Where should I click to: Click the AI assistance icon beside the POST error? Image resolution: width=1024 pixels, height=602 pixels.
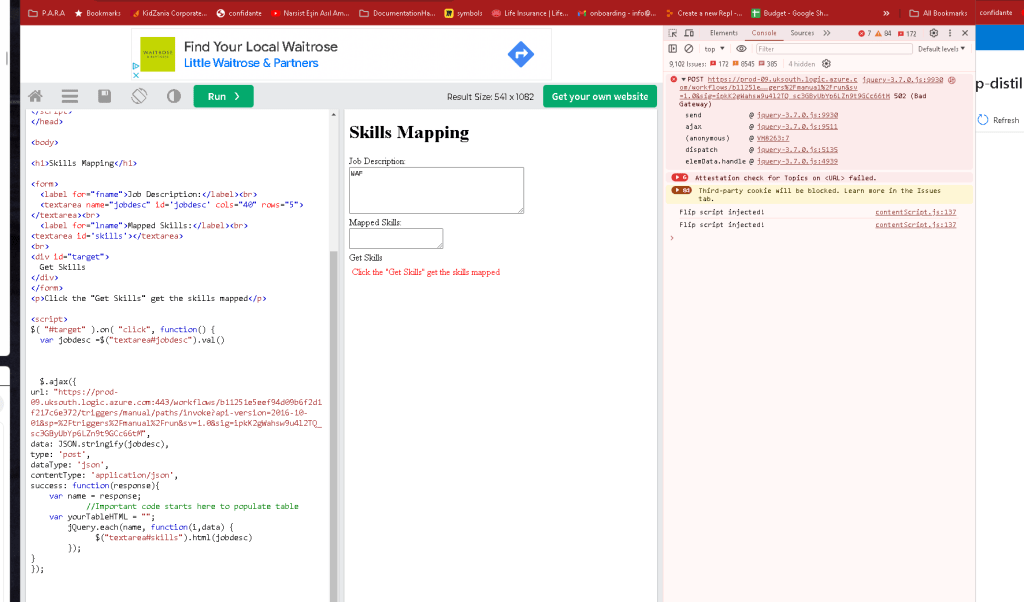pyautogui.click(x=952, y=80)
